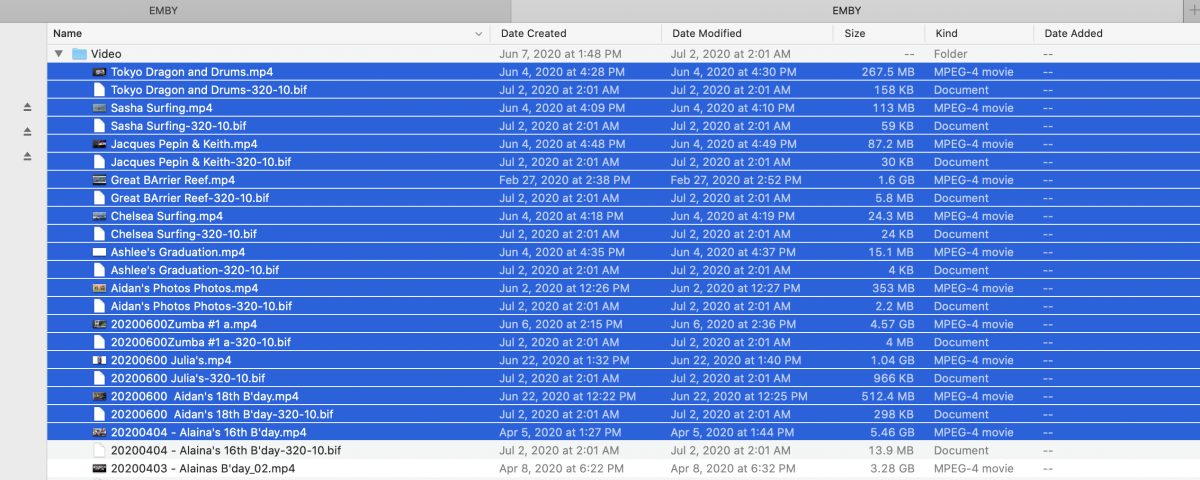The width and height of the screenshot is (1200, 480).
Task: Click 20200600Zumba #1 a.mp4 movie icon
Action: coord(99,324)
